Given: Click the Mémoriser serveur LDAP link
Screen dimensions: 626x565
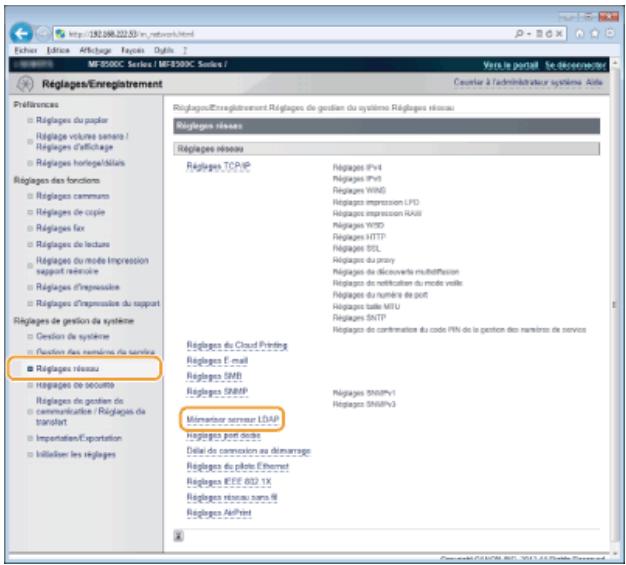Looking at the screenshot, I should [233, 420].
